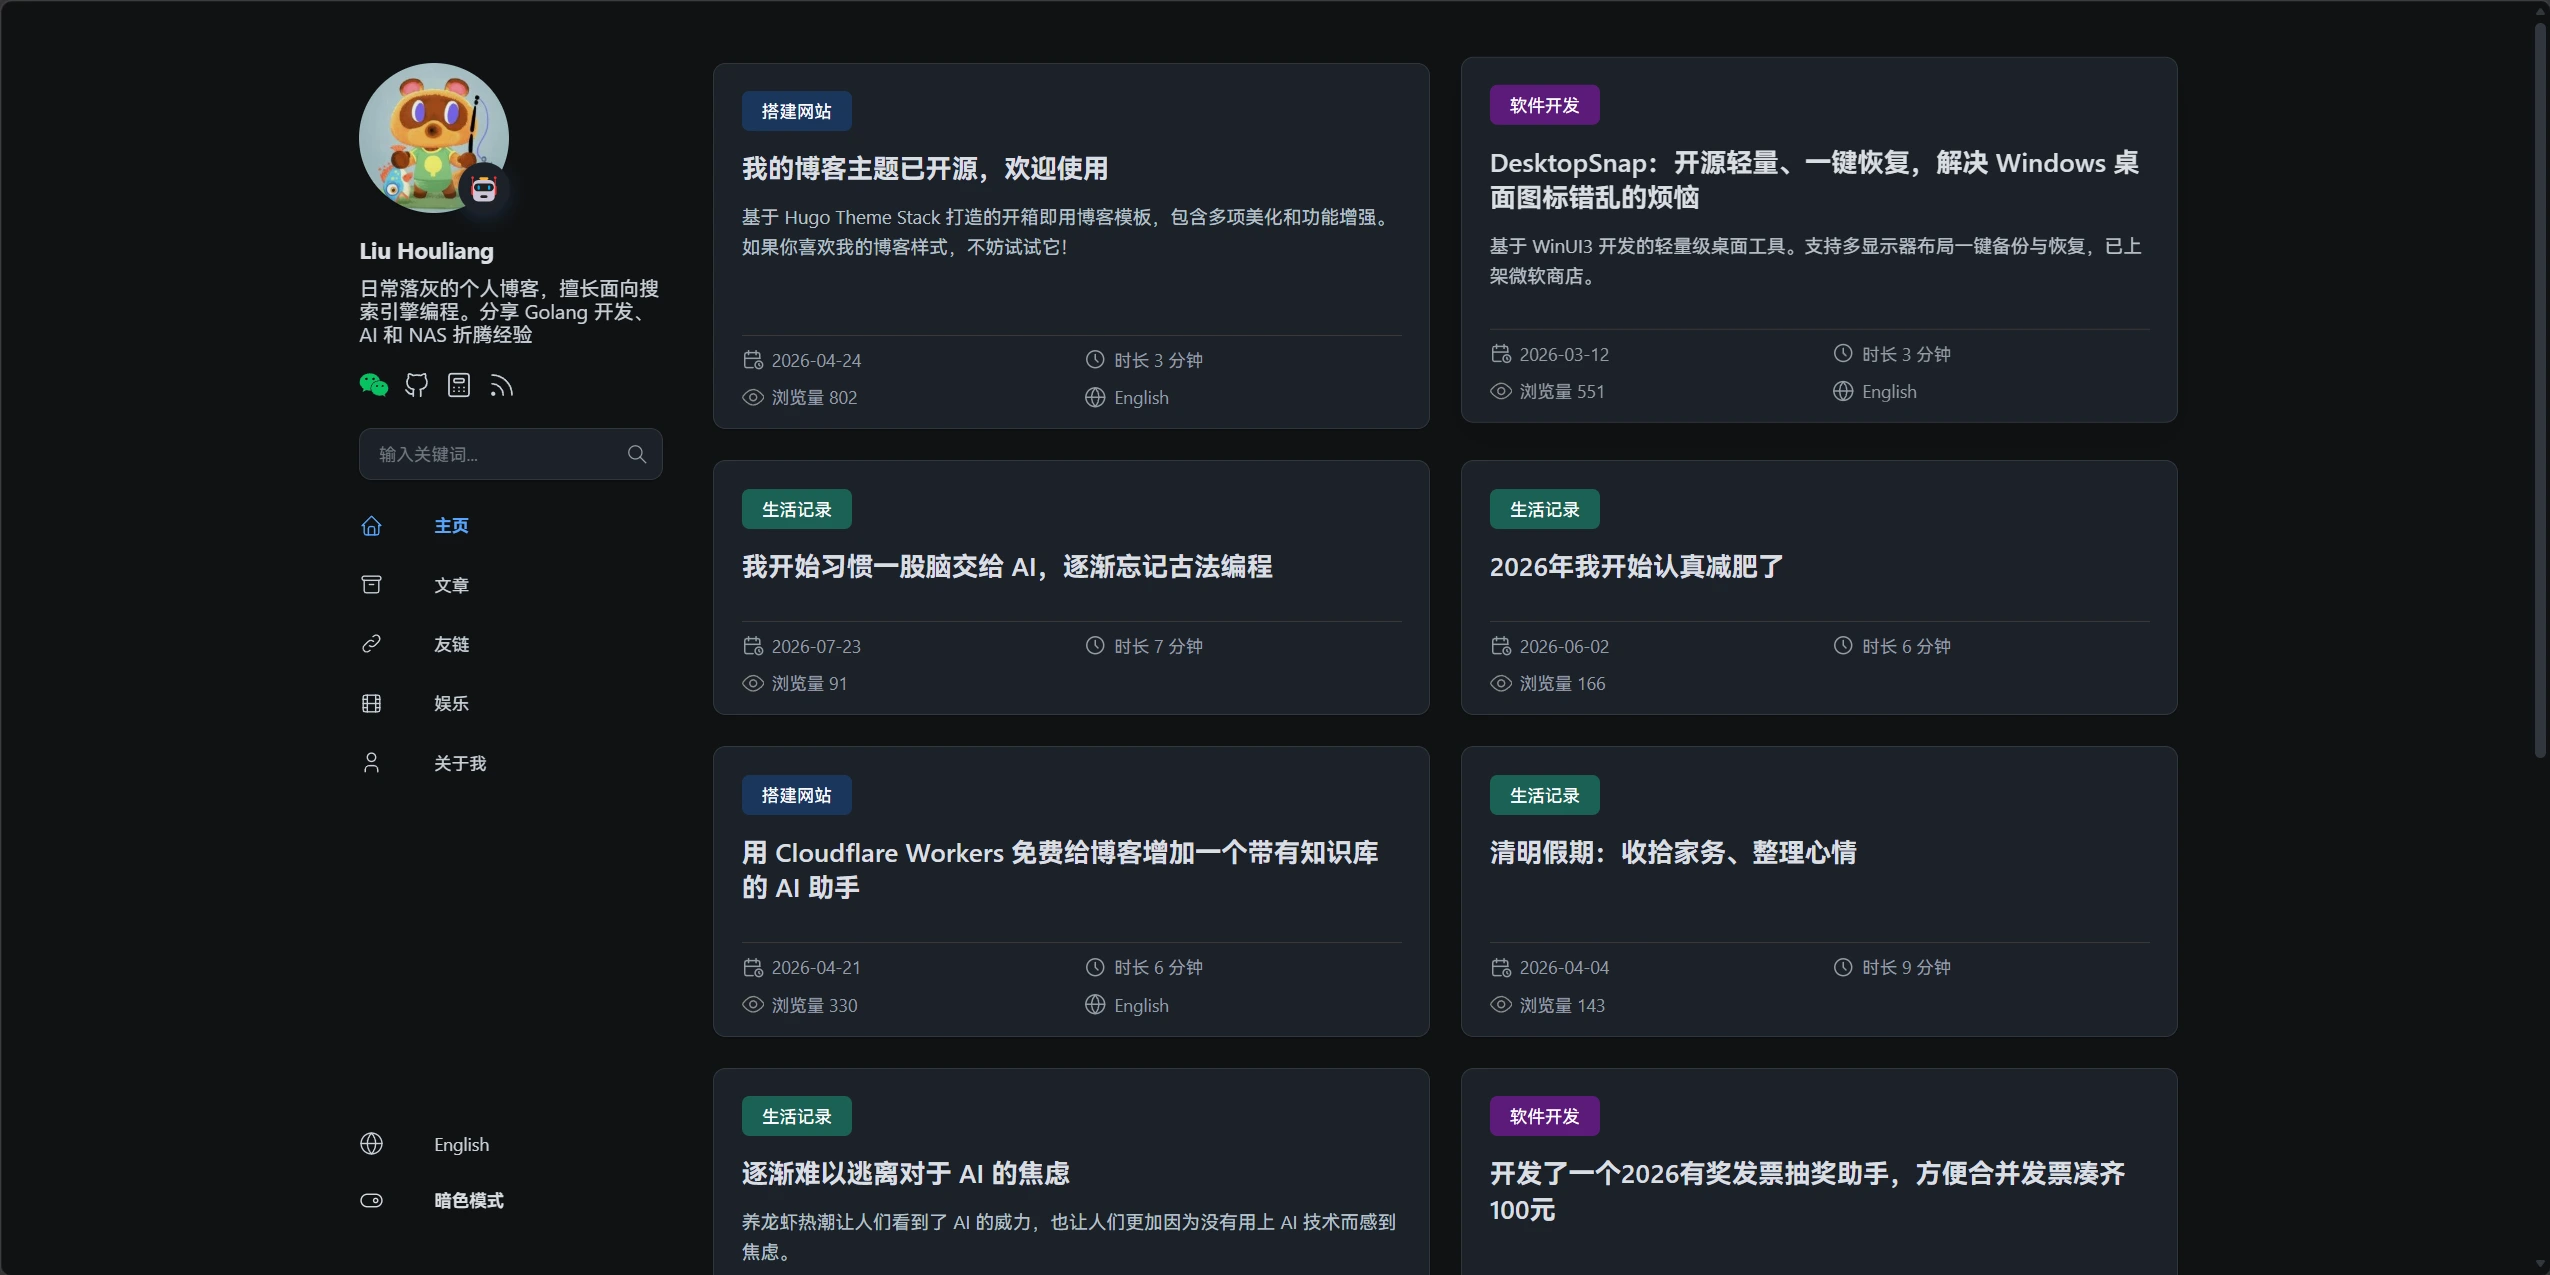Open the GitHub profile icon

point(416,385)
